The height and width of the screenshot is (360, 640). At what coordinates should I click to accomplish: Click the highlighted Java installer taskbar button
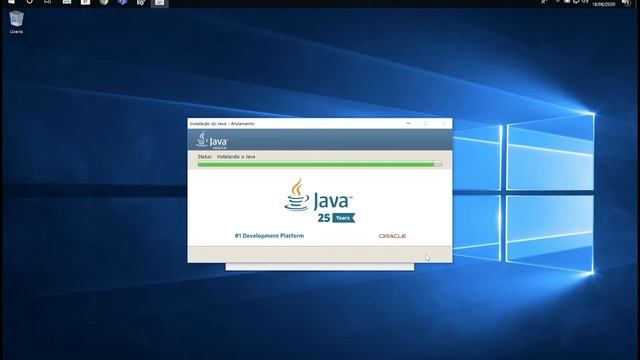(160, 3)
